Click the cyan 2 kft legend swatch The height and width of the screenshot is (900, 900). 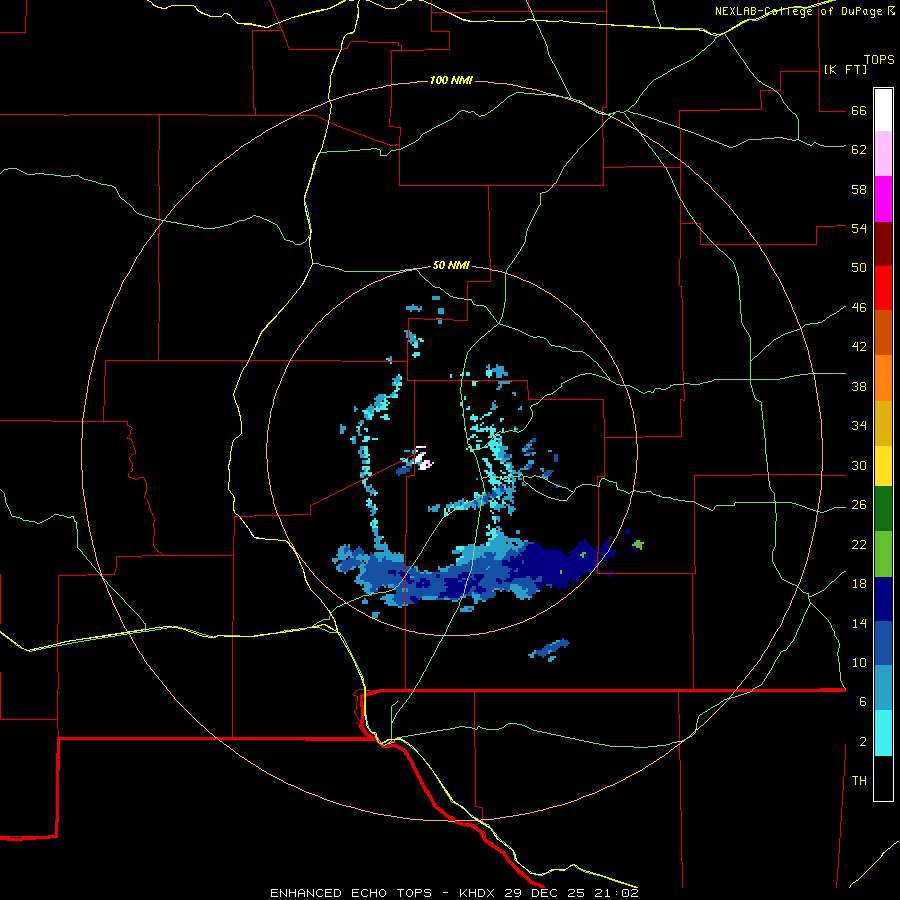[x=883, y=733]
